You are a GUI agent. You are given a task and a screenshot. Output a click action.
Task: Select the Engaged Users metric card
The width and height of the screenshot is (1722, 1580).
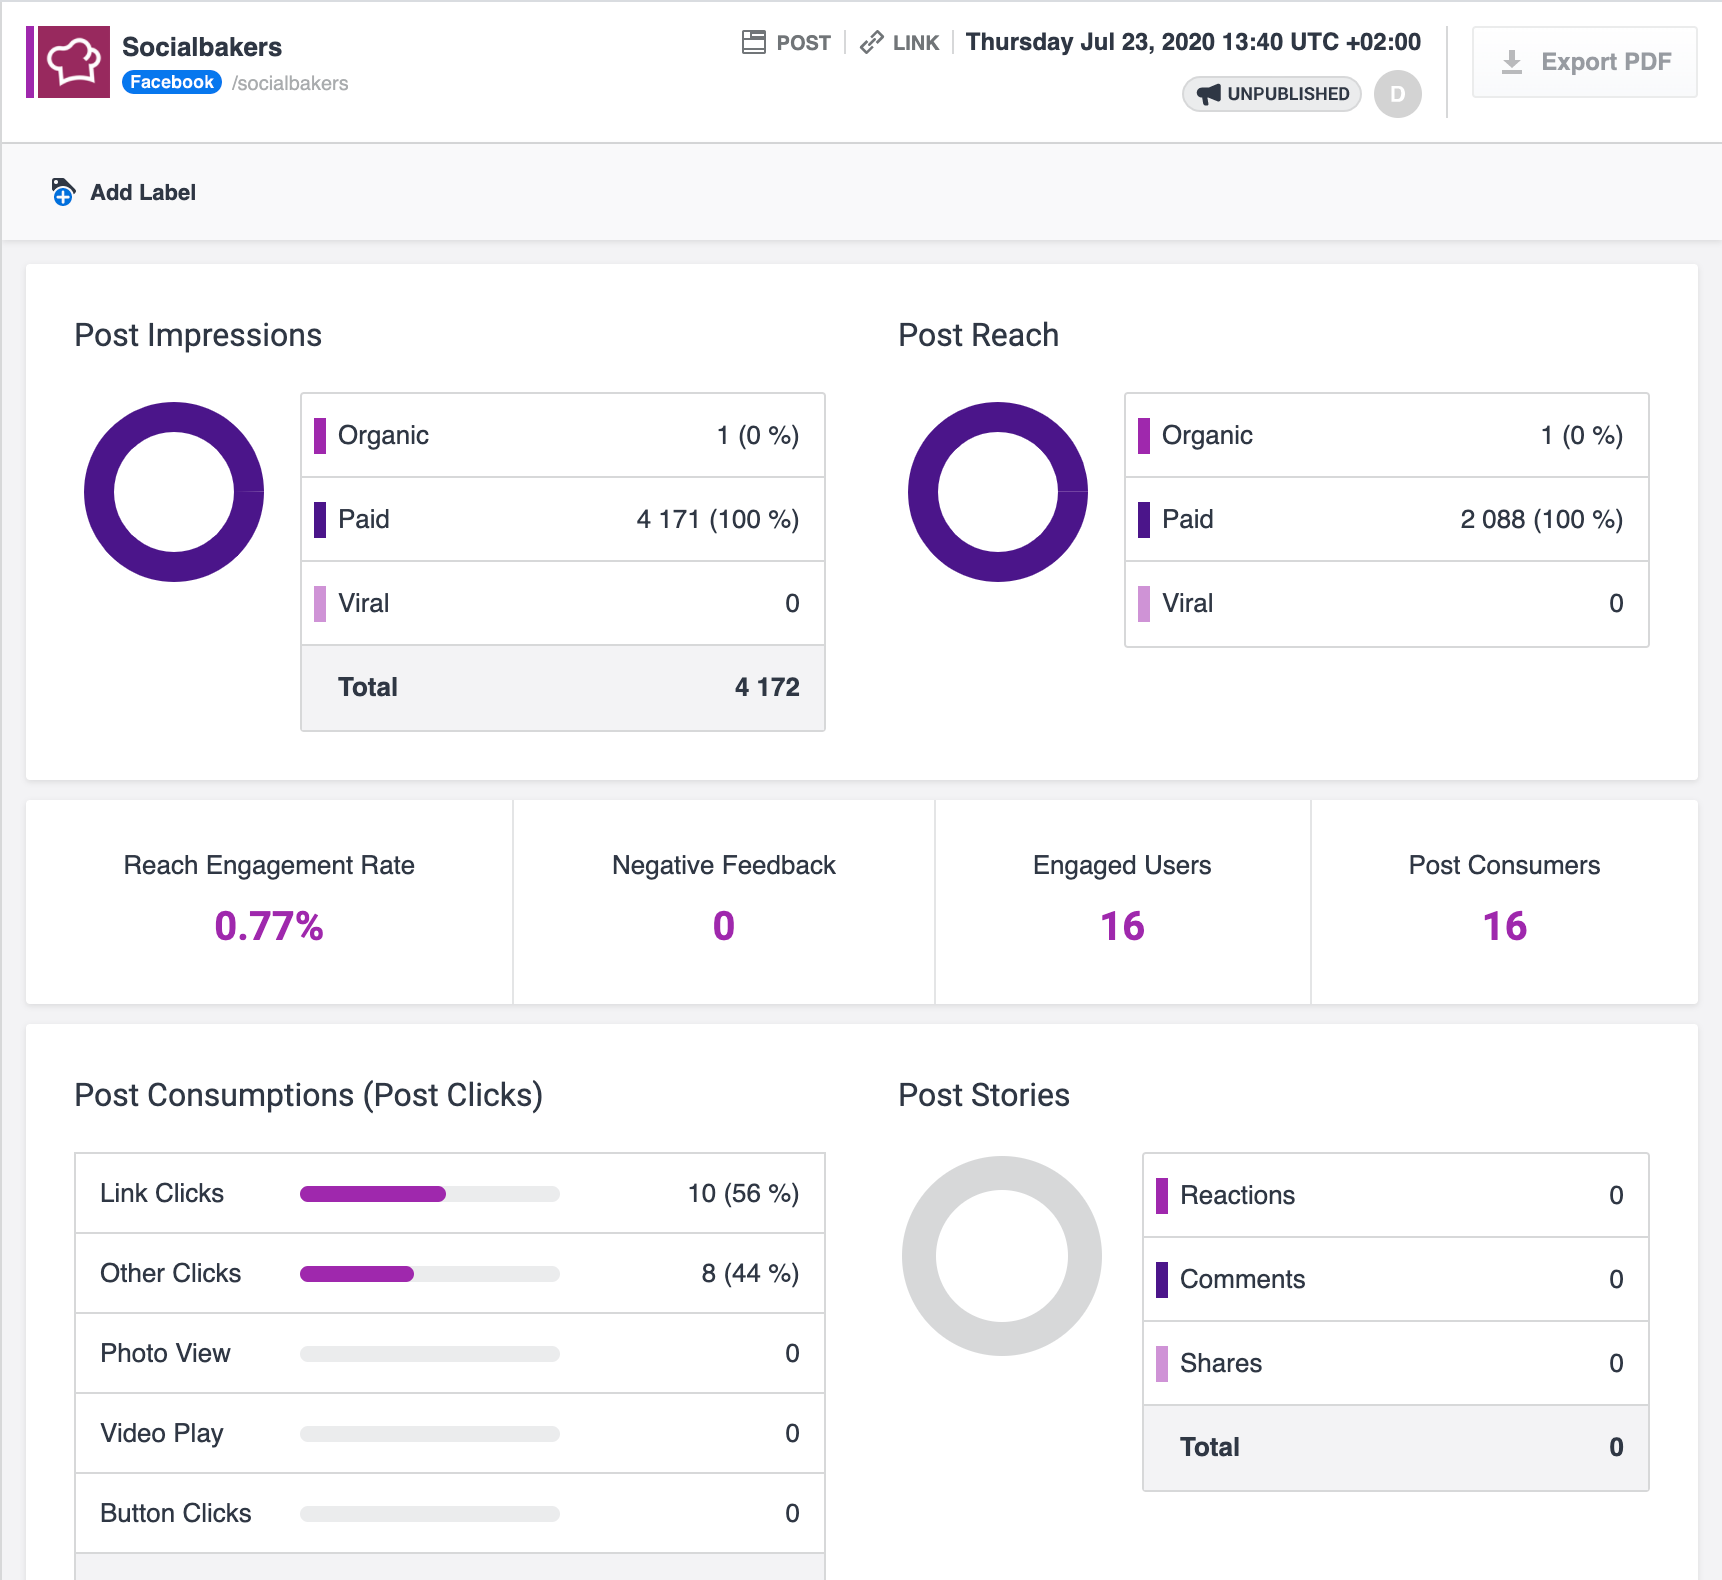[x=1122, y=901]
